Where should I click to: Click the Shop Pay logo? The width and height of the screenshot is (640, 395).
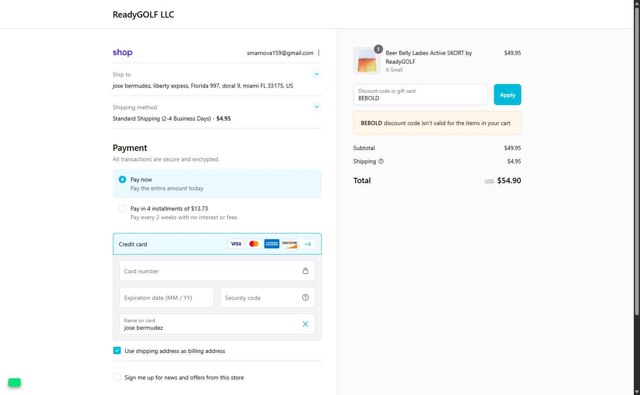122,52
